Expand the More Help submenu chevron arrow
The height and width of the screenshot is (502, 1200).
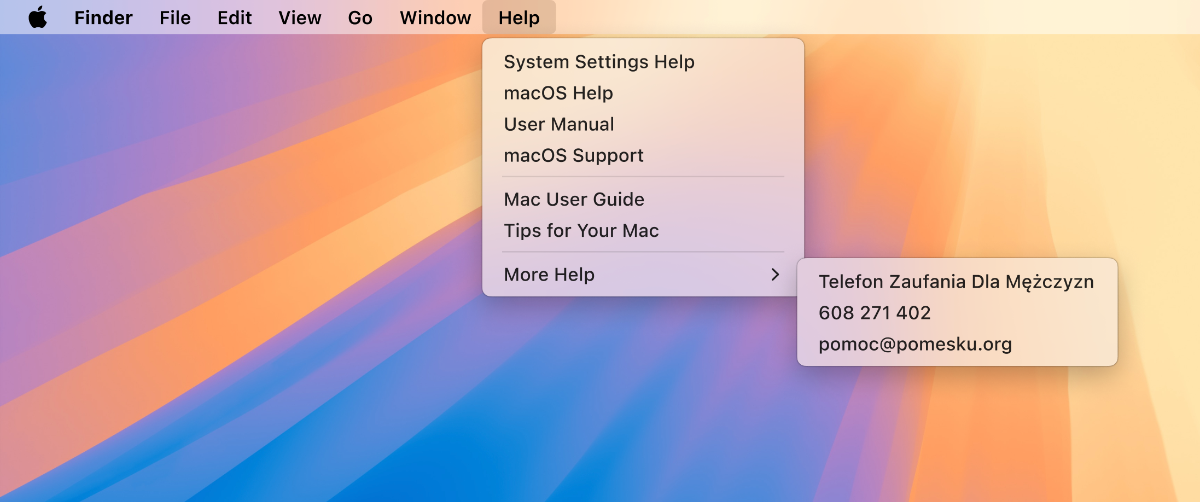coord(775,274)
